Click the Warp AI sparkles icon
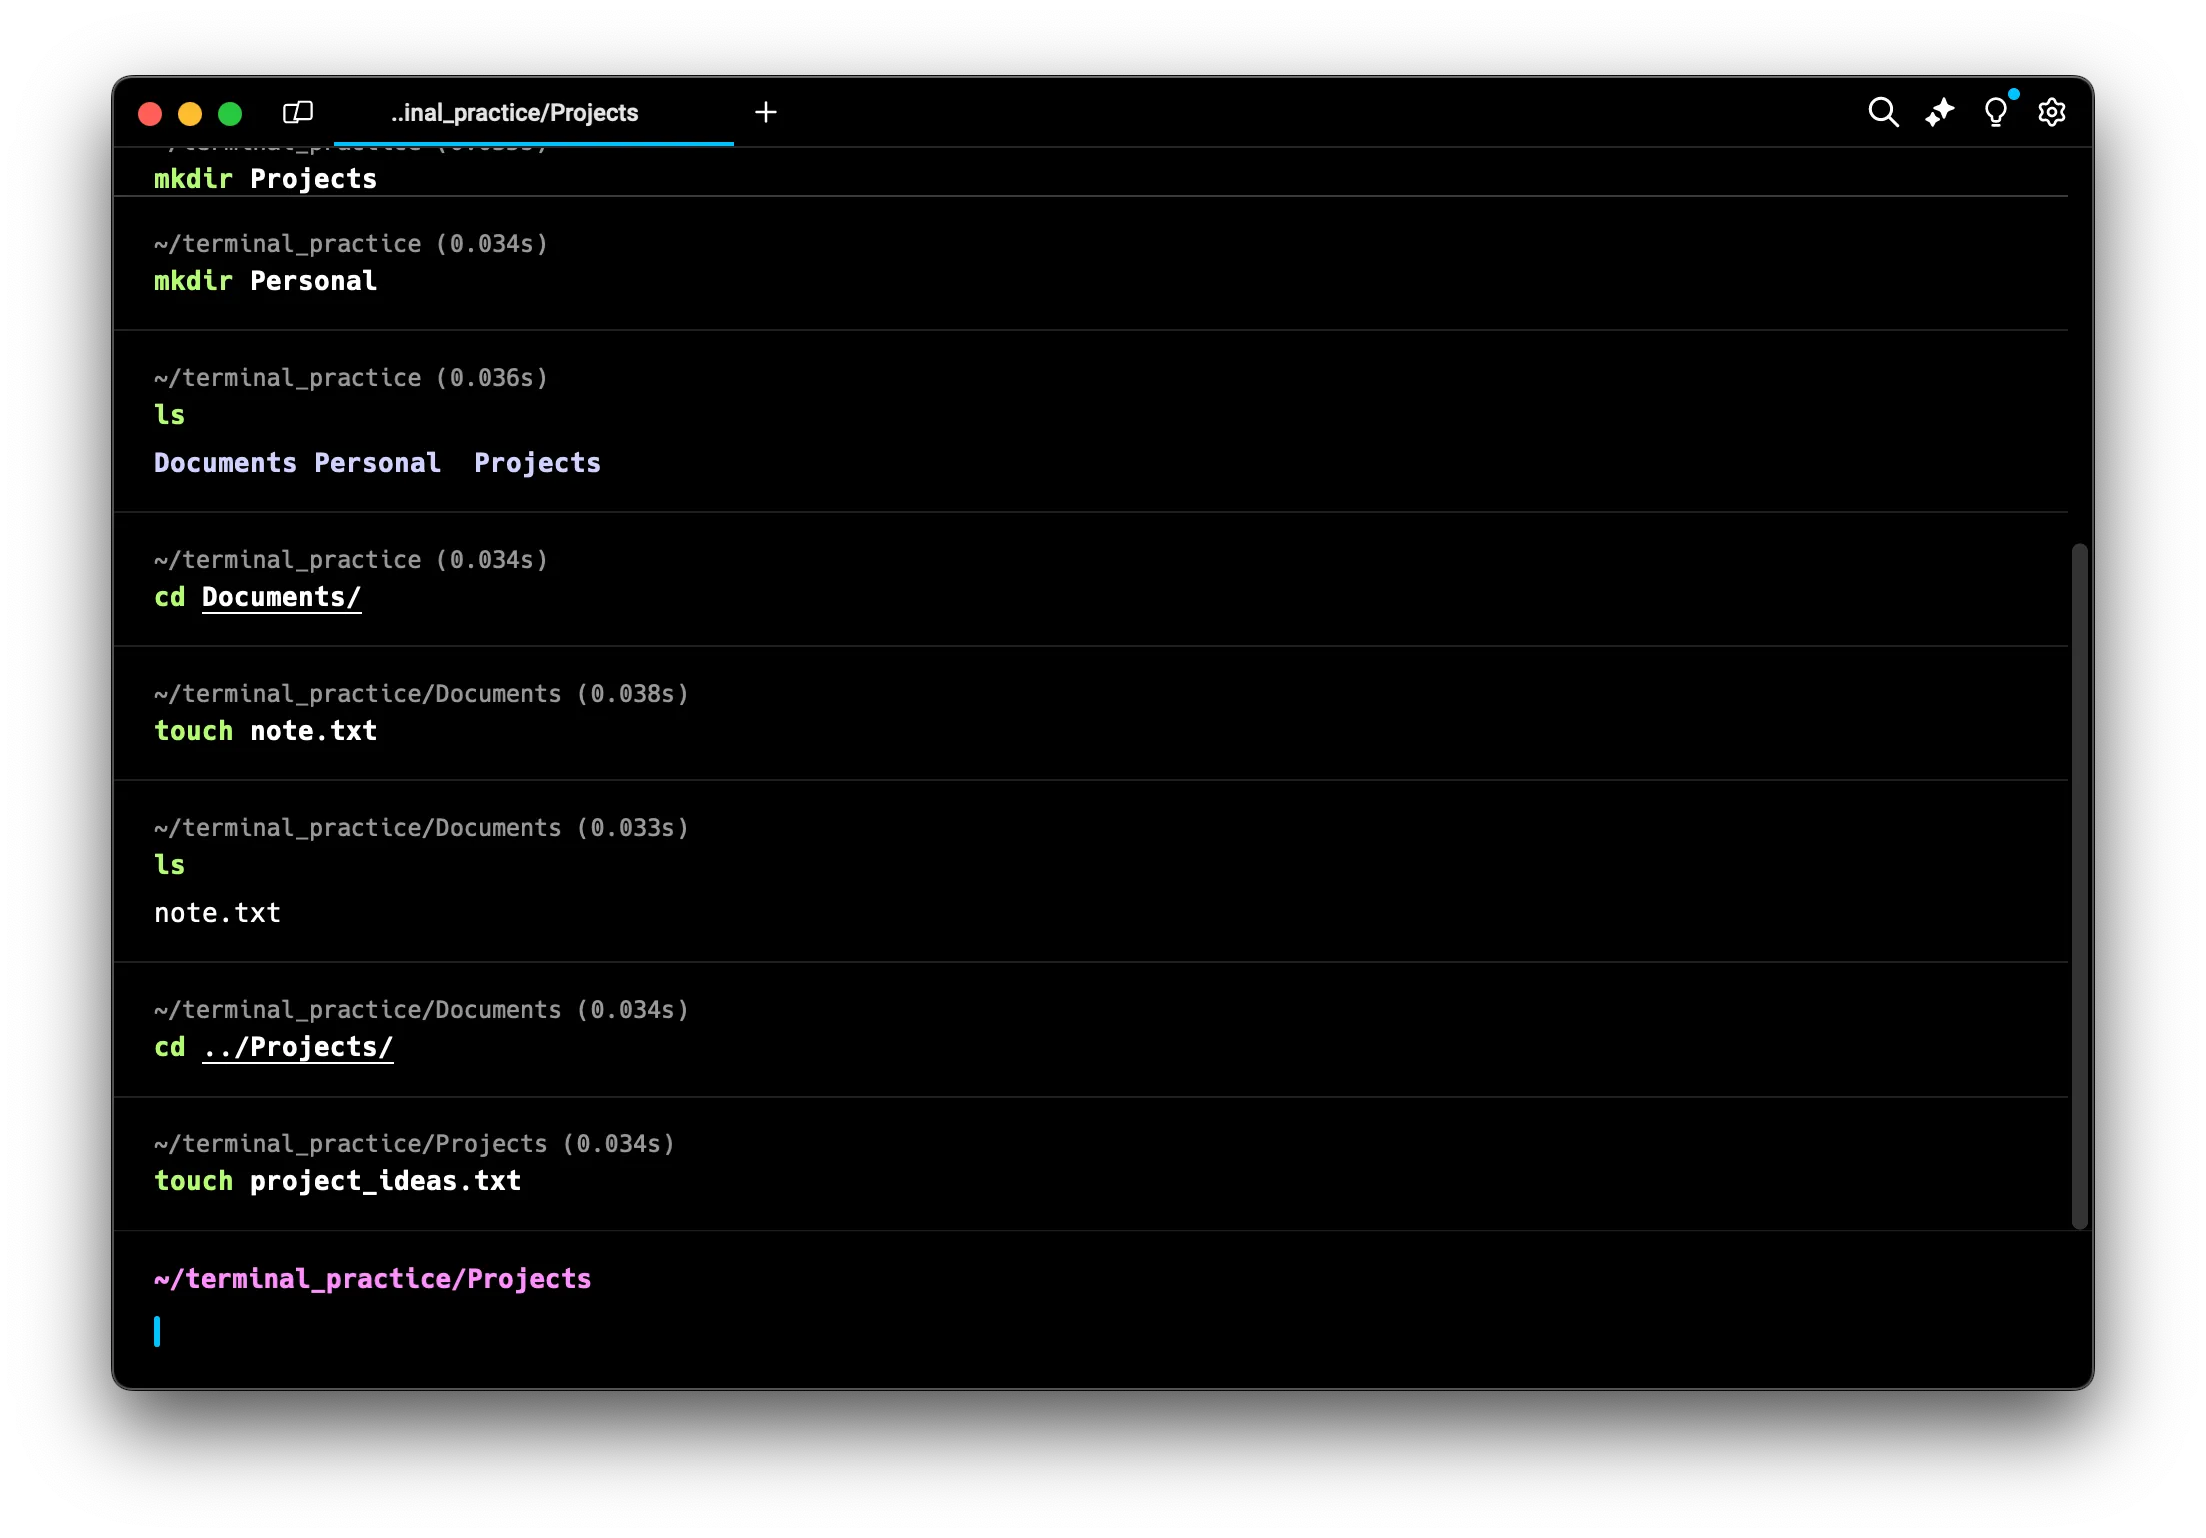Screen dimensions: 2206x1538 [x=1939, y=112]
